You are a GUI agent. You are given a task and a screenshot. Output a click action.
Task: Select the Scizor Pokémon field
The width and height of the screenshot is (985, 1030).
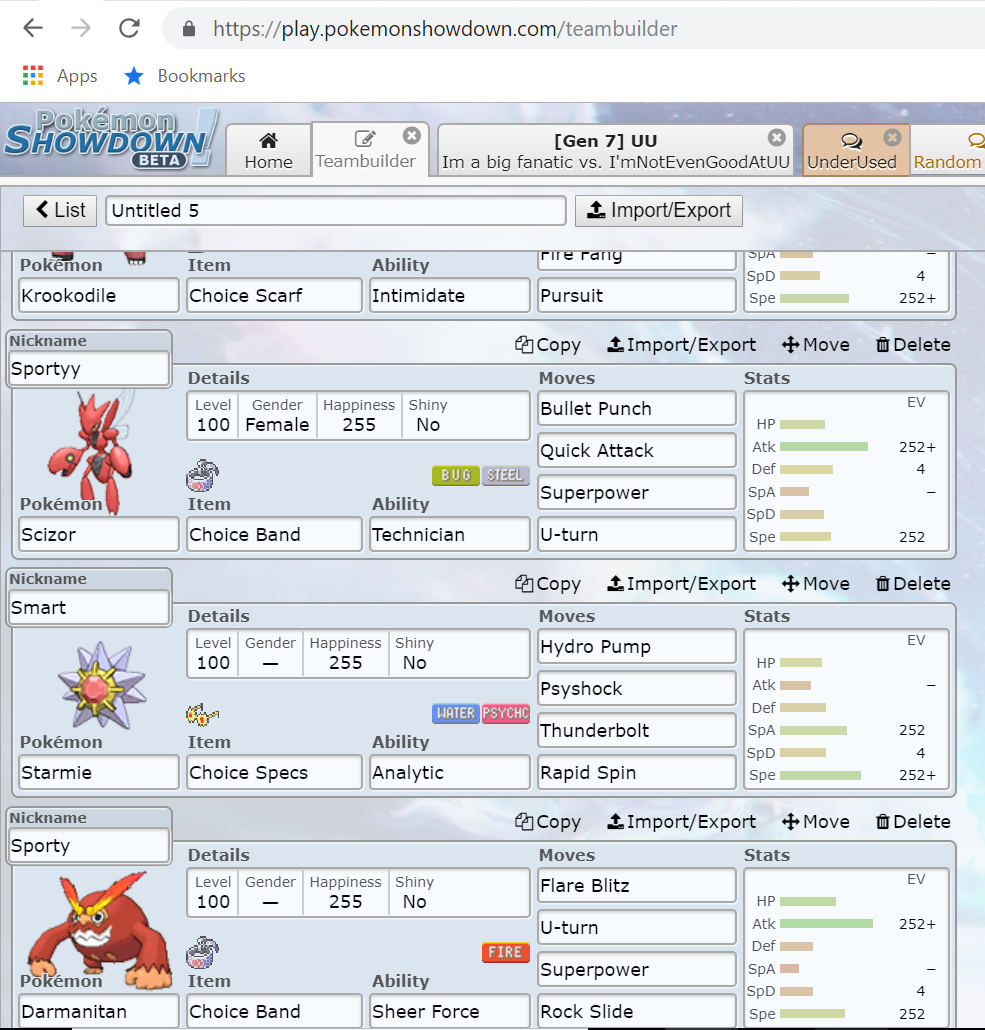tap(99, 535)
